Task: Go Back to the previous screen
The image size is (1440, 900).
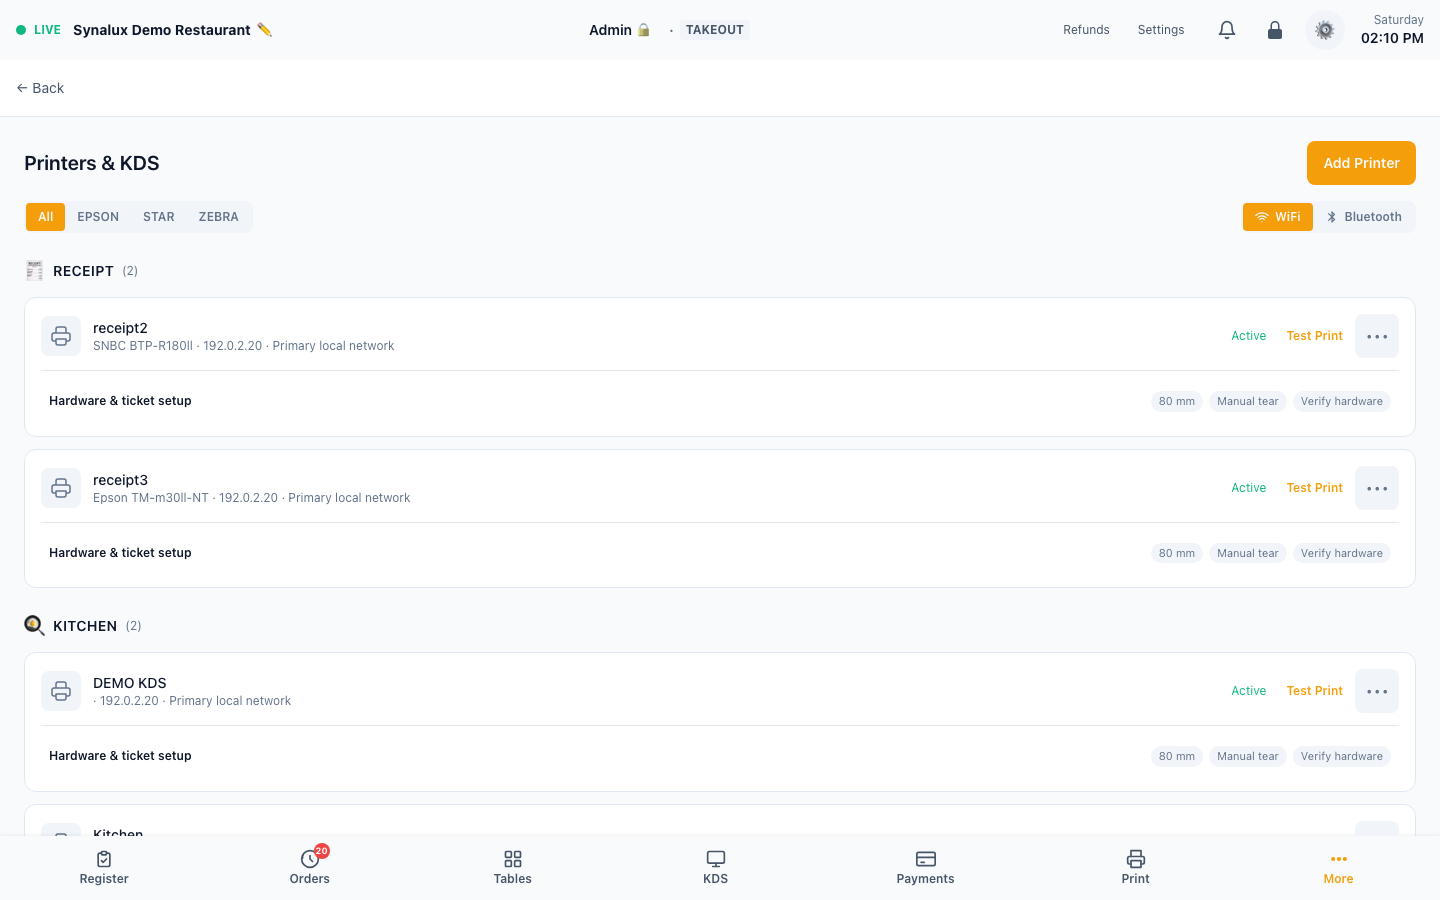Action: [40, 88]
